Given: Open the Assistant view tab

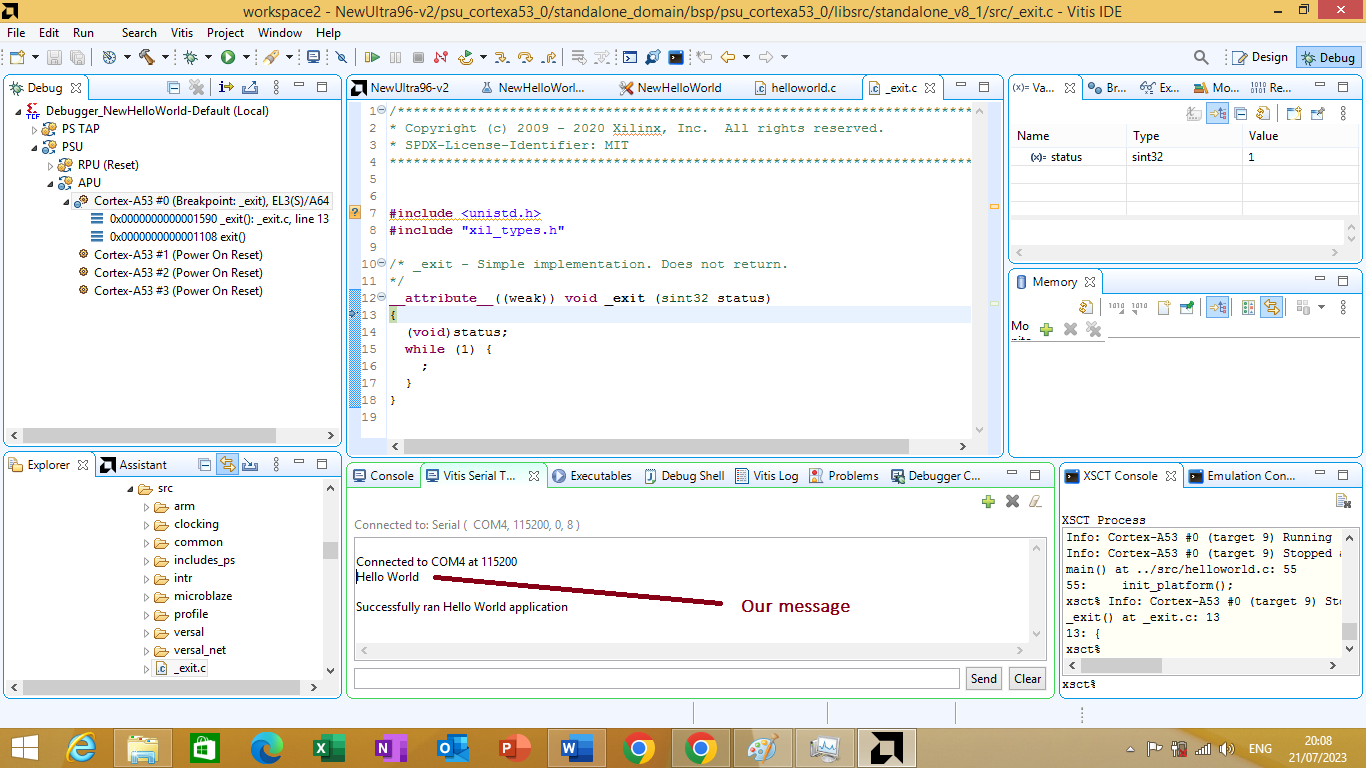Looking at the screenshot, I should tap(134, 464).
